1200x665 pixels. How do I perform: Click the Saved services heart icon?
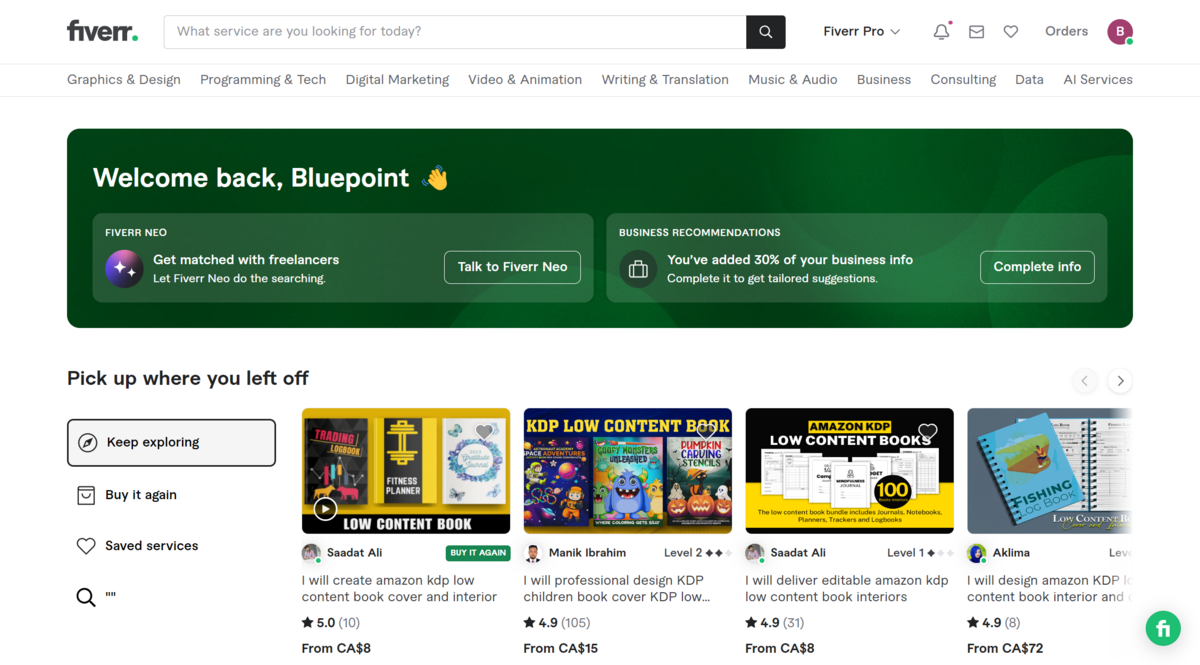(86, 546)
